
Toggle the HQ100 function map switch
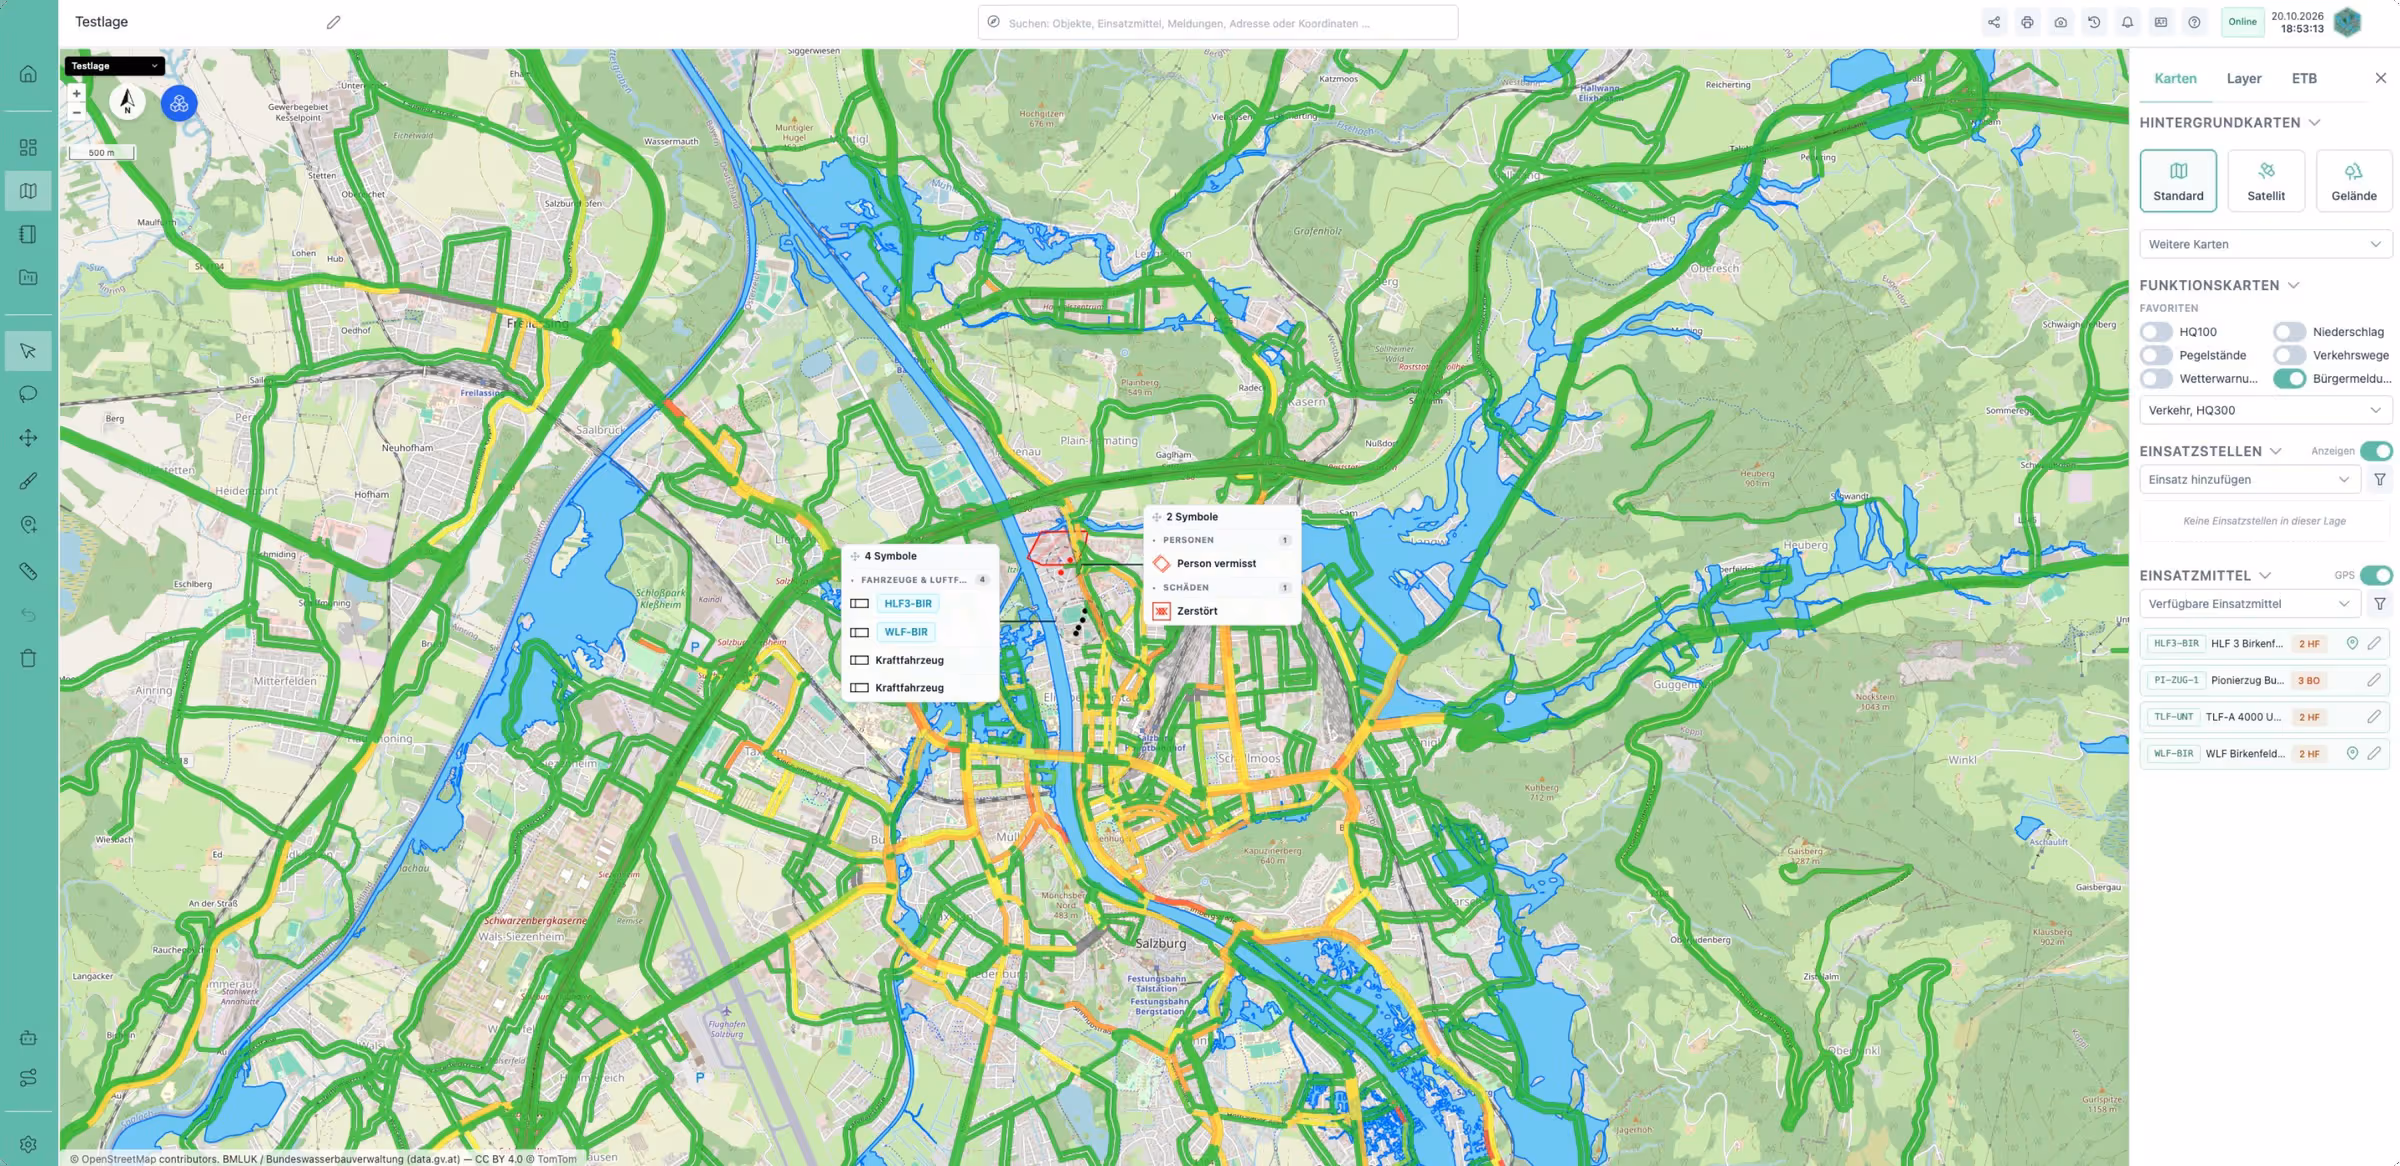click(x=2156, y=332)
